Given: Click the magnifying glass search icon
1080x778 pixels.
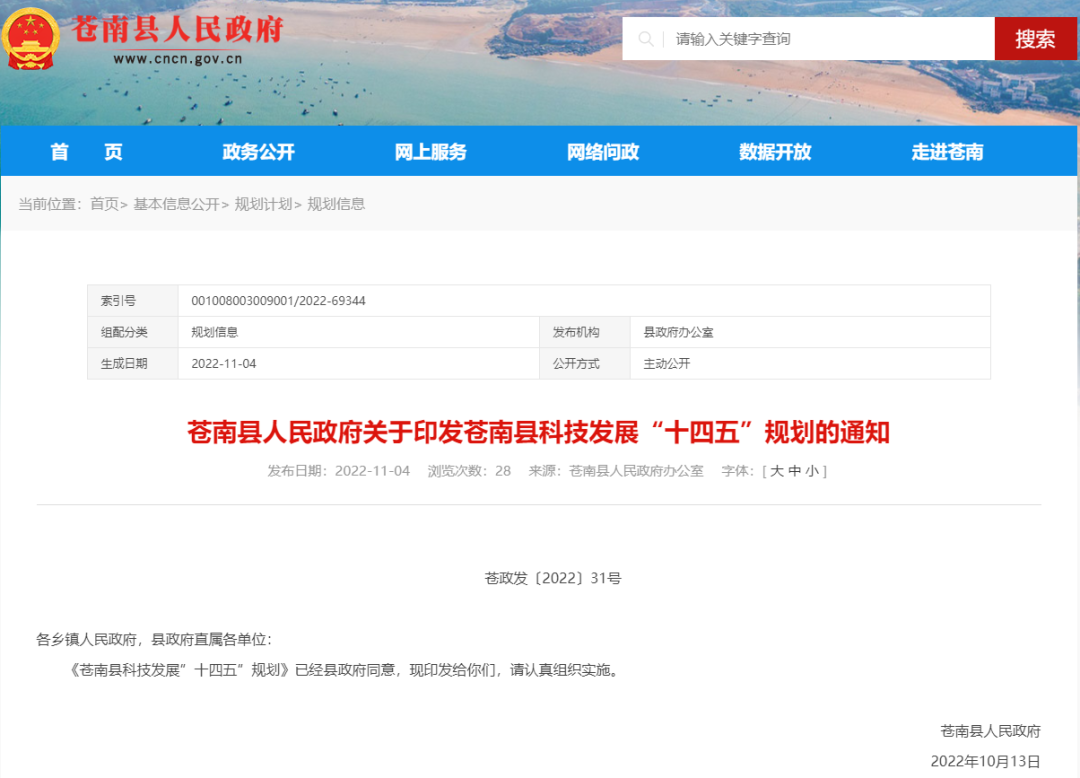Looking at the screenshot, I should click(646, 39).
